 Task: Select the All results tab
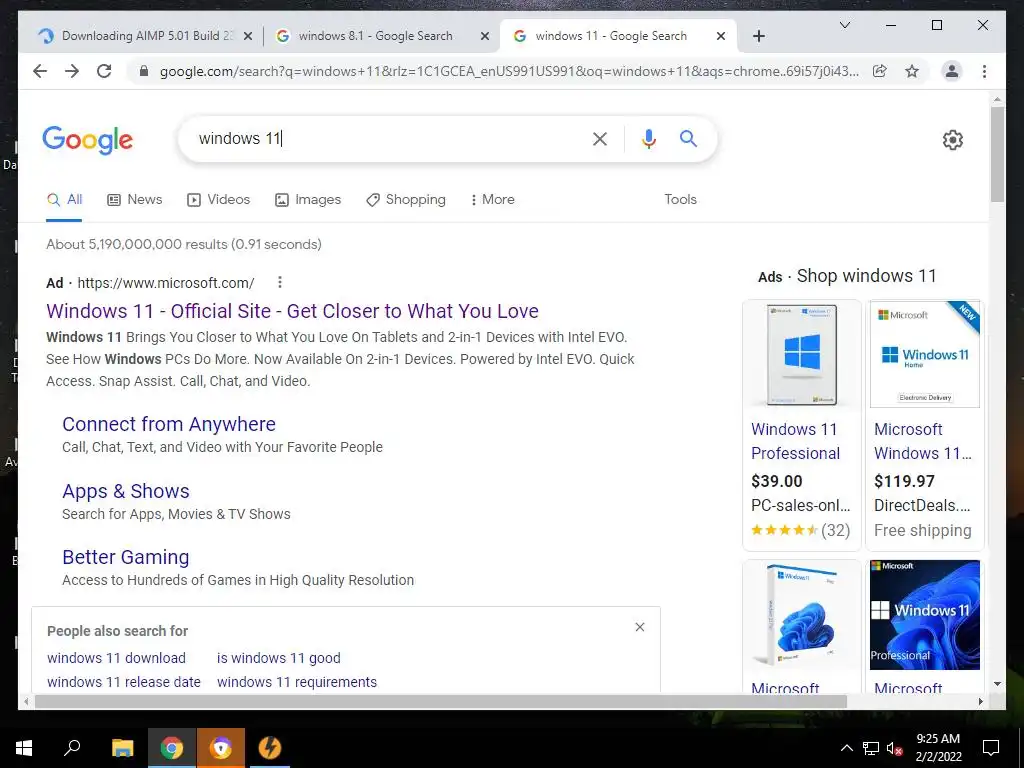(x=65, y=199)
